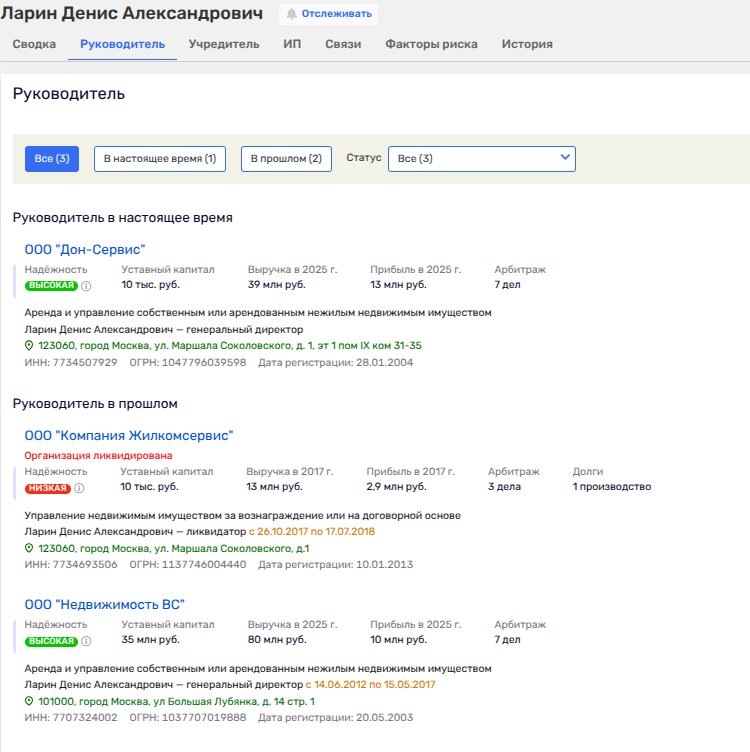
Task: Click map pin icon for Большая Лубянка address
Action: [29, 702]
